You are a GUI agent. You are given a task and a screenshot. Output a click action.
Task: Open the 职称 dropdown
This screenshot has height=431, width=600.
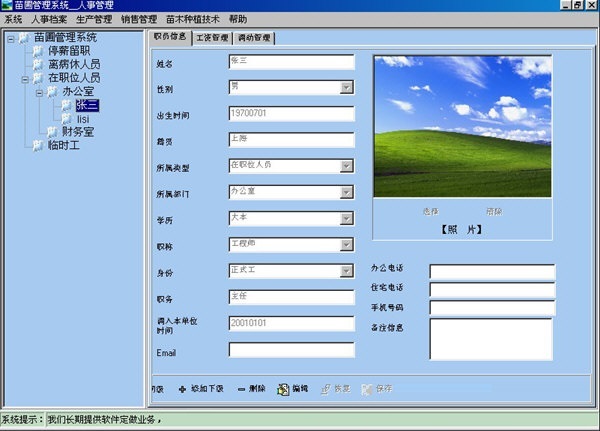(x=346, y=245)
